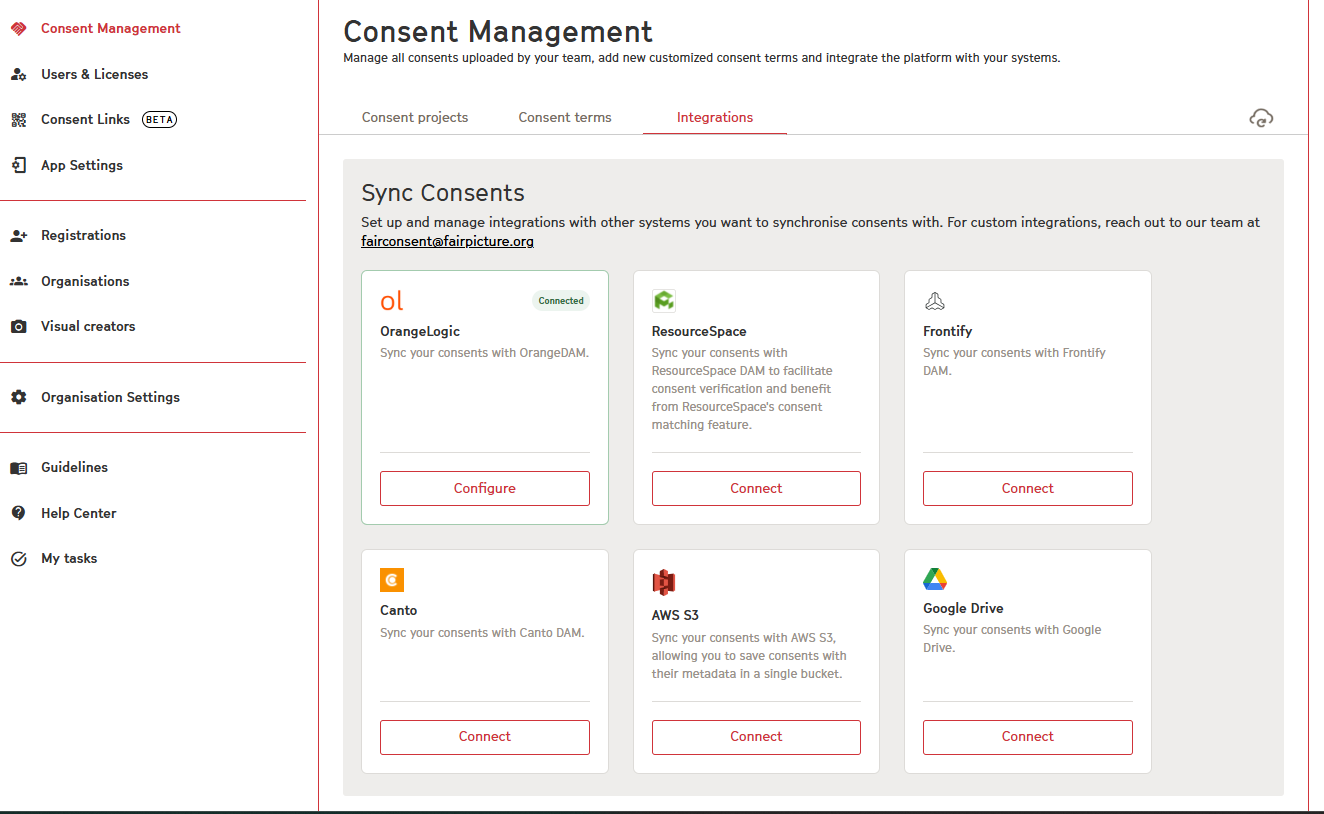This screenshot has height=814, width=1324.
Task: Switch to the Consent terms tab
Action: tap(565, 118)
